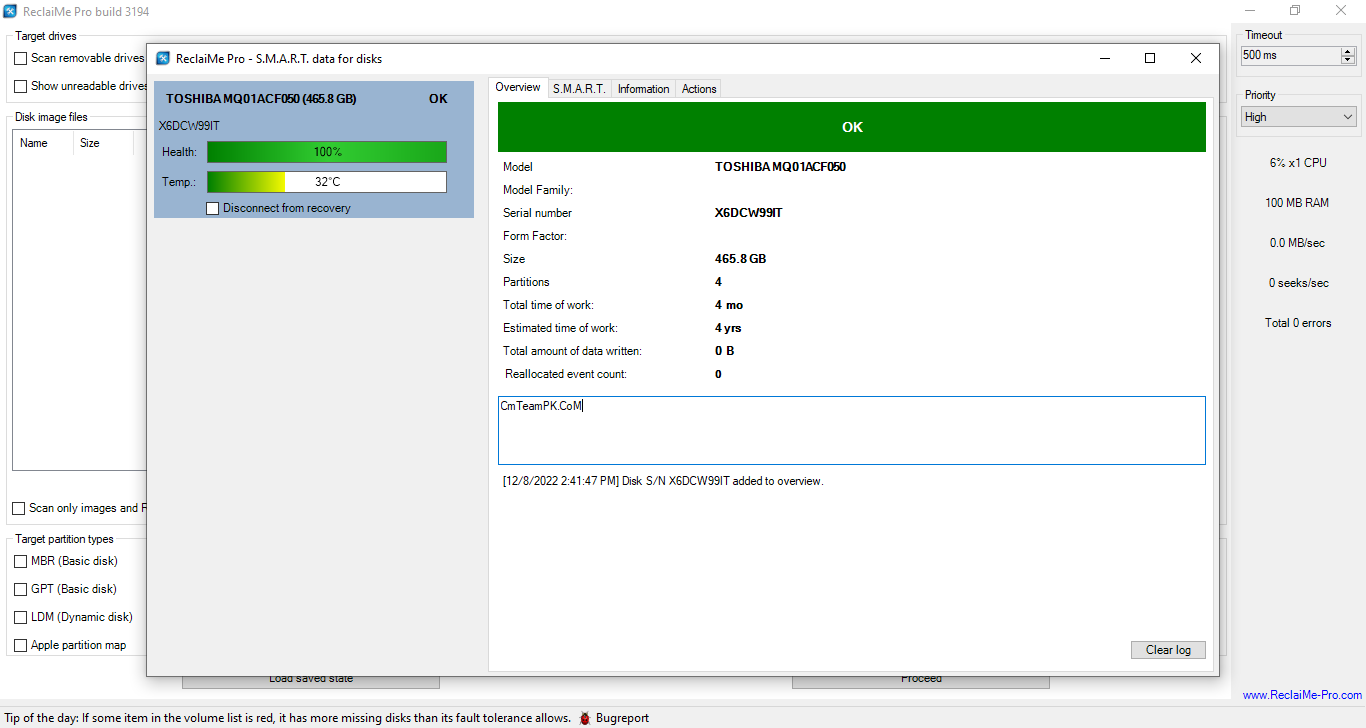The height and width of the screenshot is (728, 1366).
Task: Toggle the Scan only images checkbox
Action: [19, 508]
